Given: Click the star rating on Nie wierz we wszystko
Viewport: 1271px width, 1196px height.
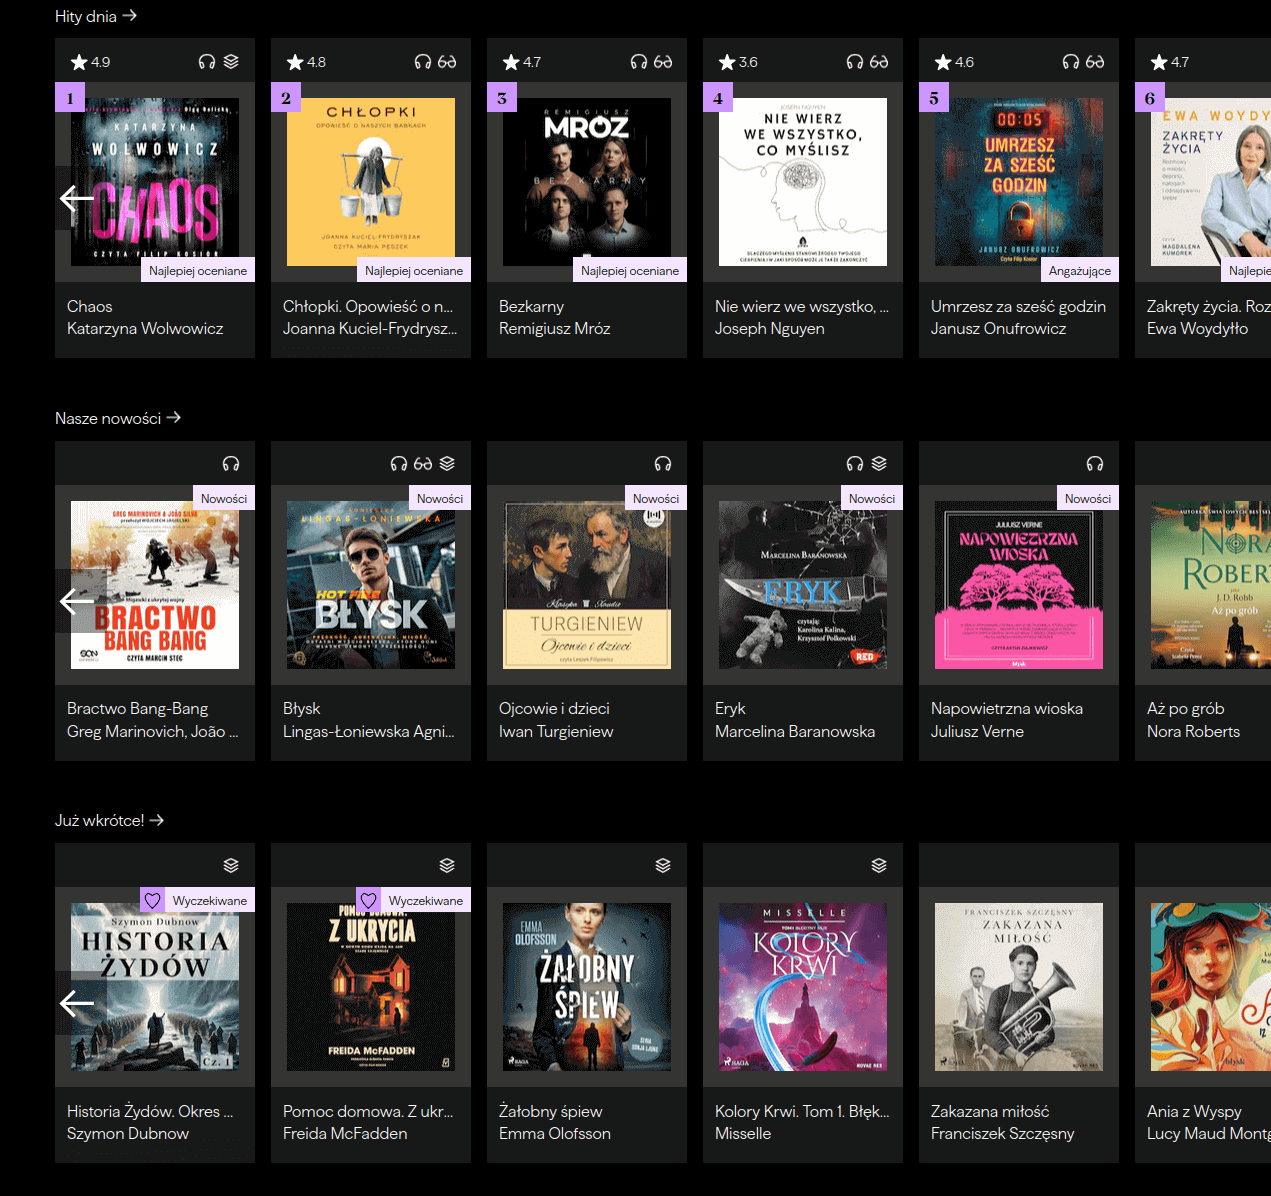Looking at the screenshot, I should point(738,62).
